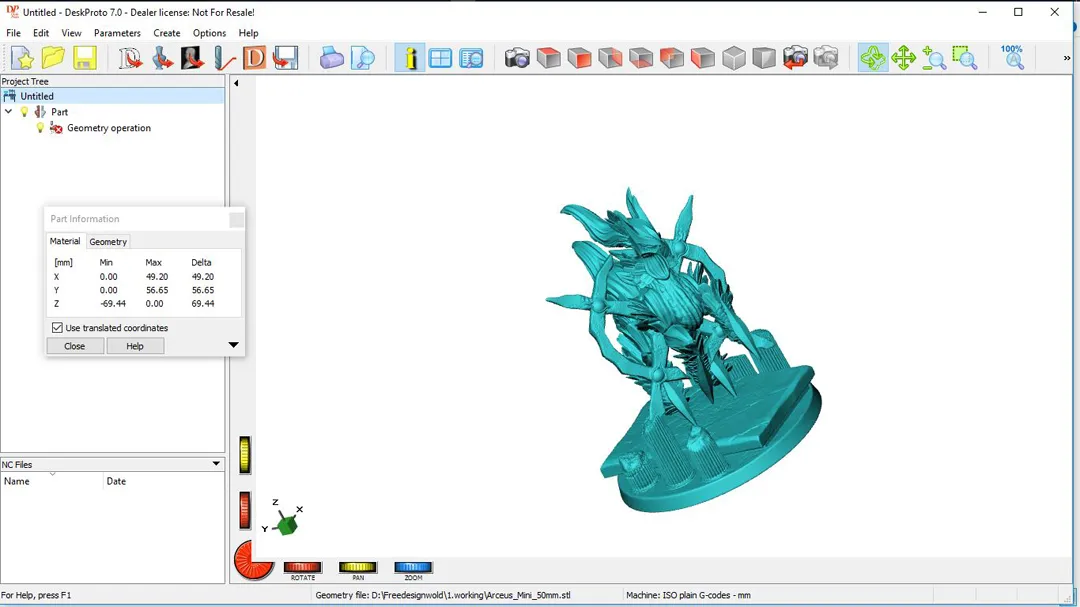
Task: Toggle the lightbulb for Geometry operation
Action: 40,127
